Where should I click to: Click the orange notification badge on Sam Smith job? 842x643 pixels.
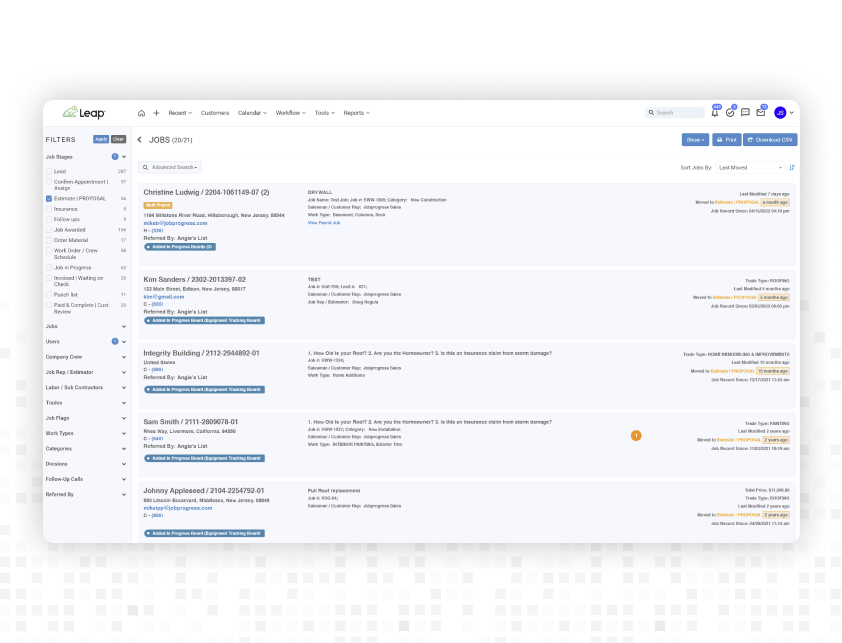point(636,436)
